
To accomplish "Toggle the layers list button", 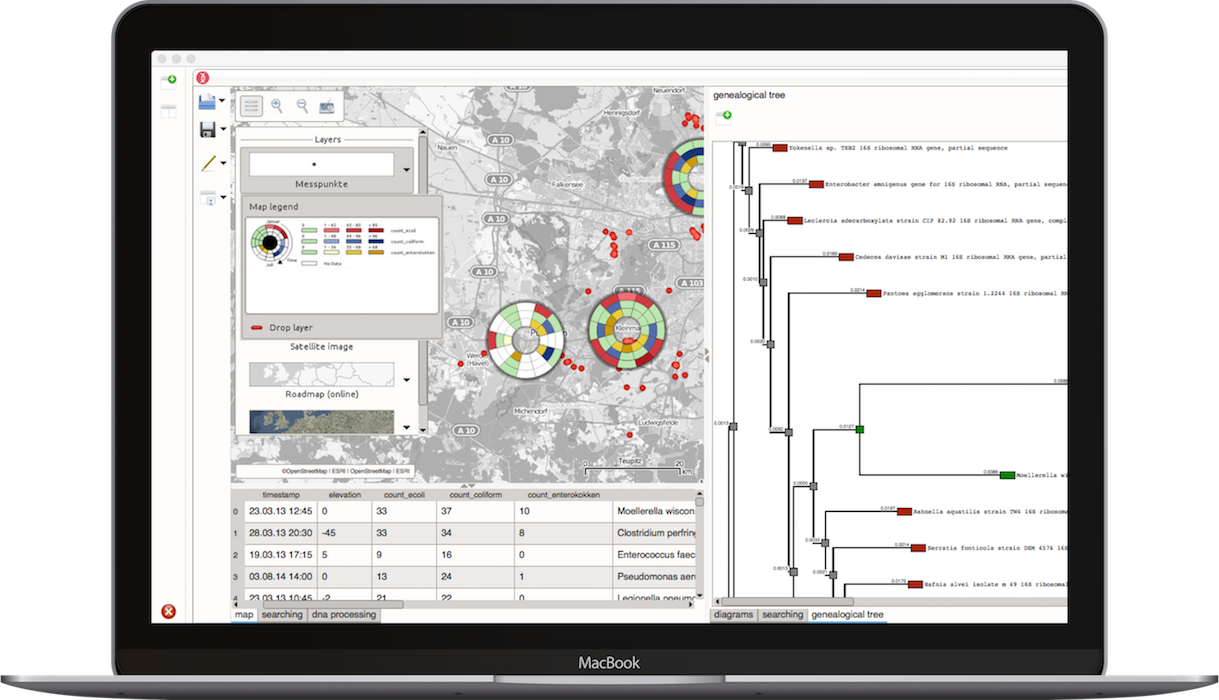I will [251, 105].
